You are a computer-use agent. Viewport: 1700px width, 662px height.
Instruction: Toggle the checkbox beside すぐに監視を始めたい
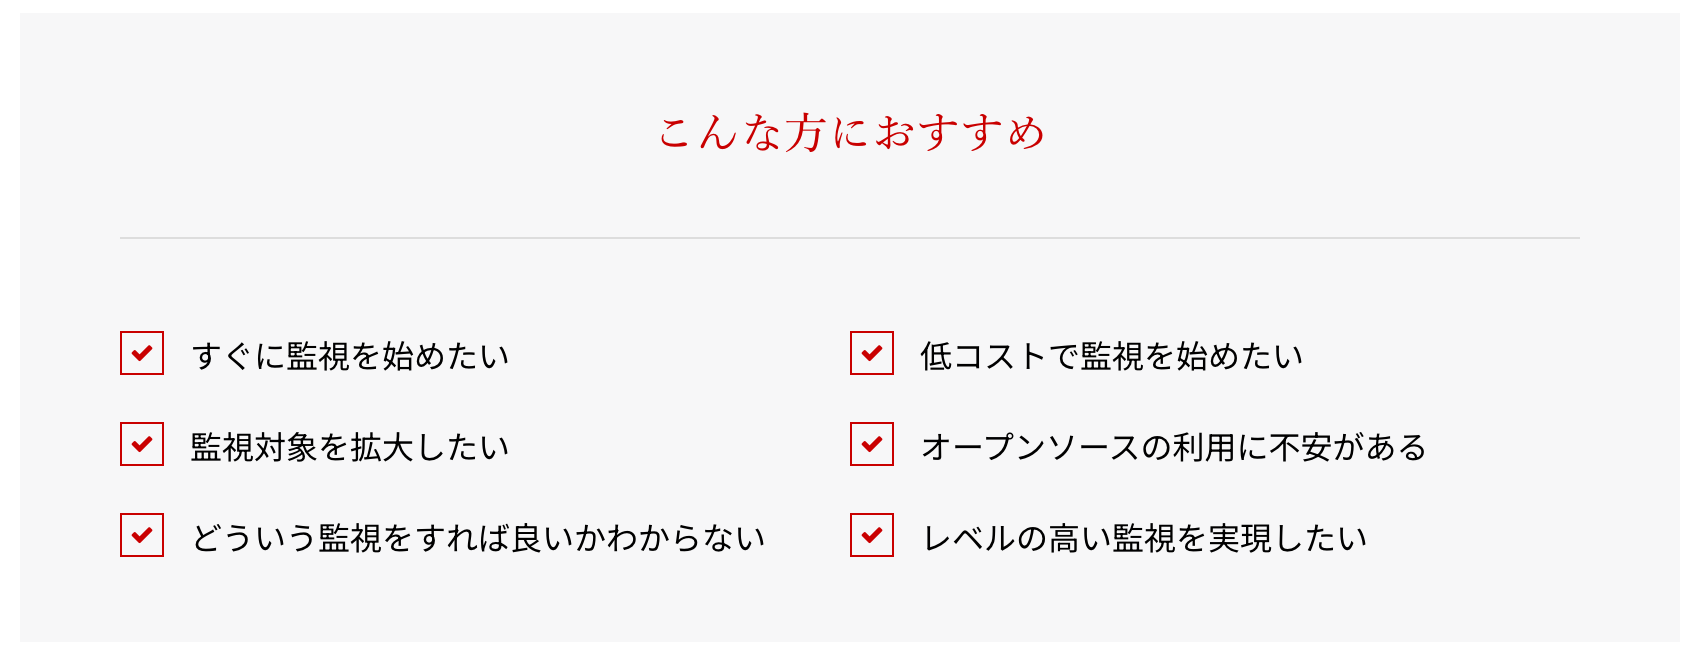[x=142, y=353]
